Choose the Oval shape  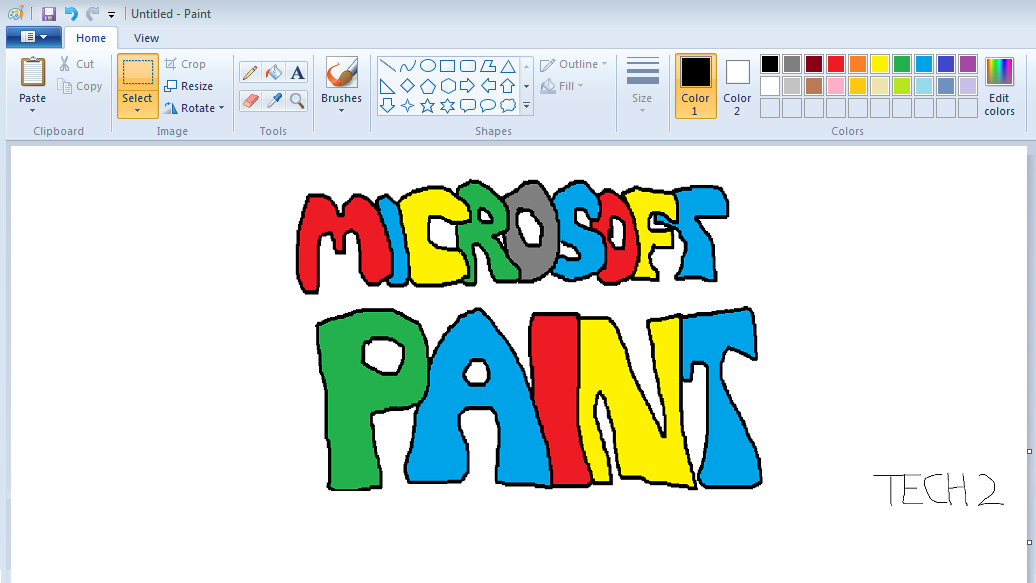click(428, 65)
